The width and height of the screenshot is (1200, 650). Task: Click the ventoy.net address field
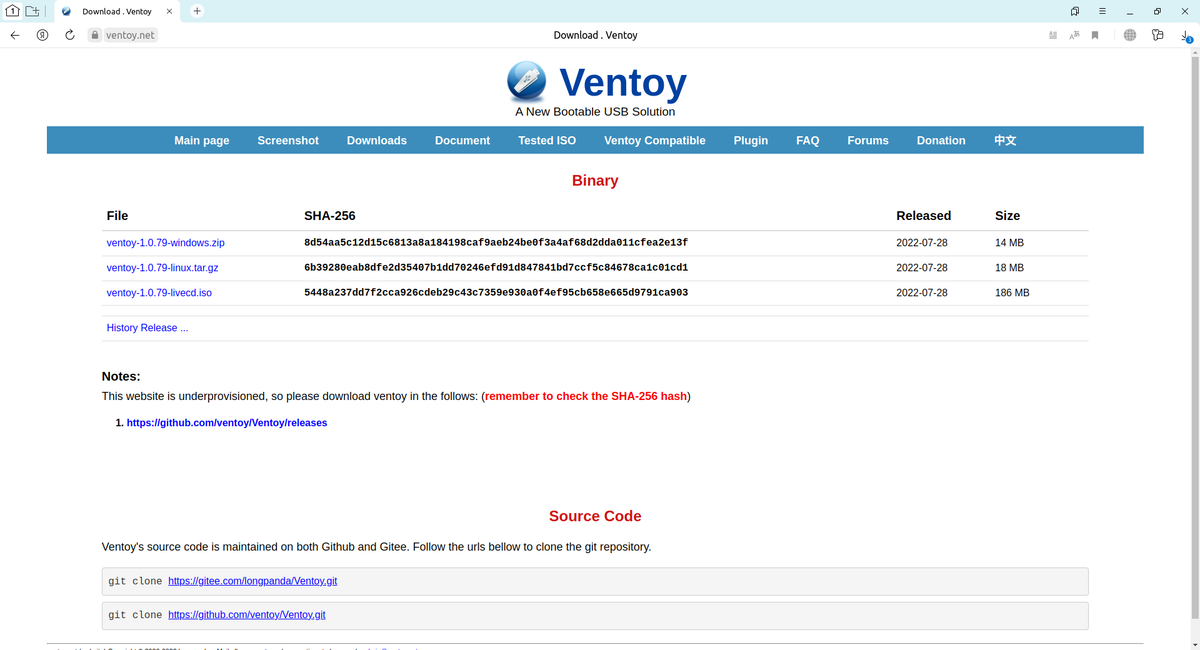130,35
